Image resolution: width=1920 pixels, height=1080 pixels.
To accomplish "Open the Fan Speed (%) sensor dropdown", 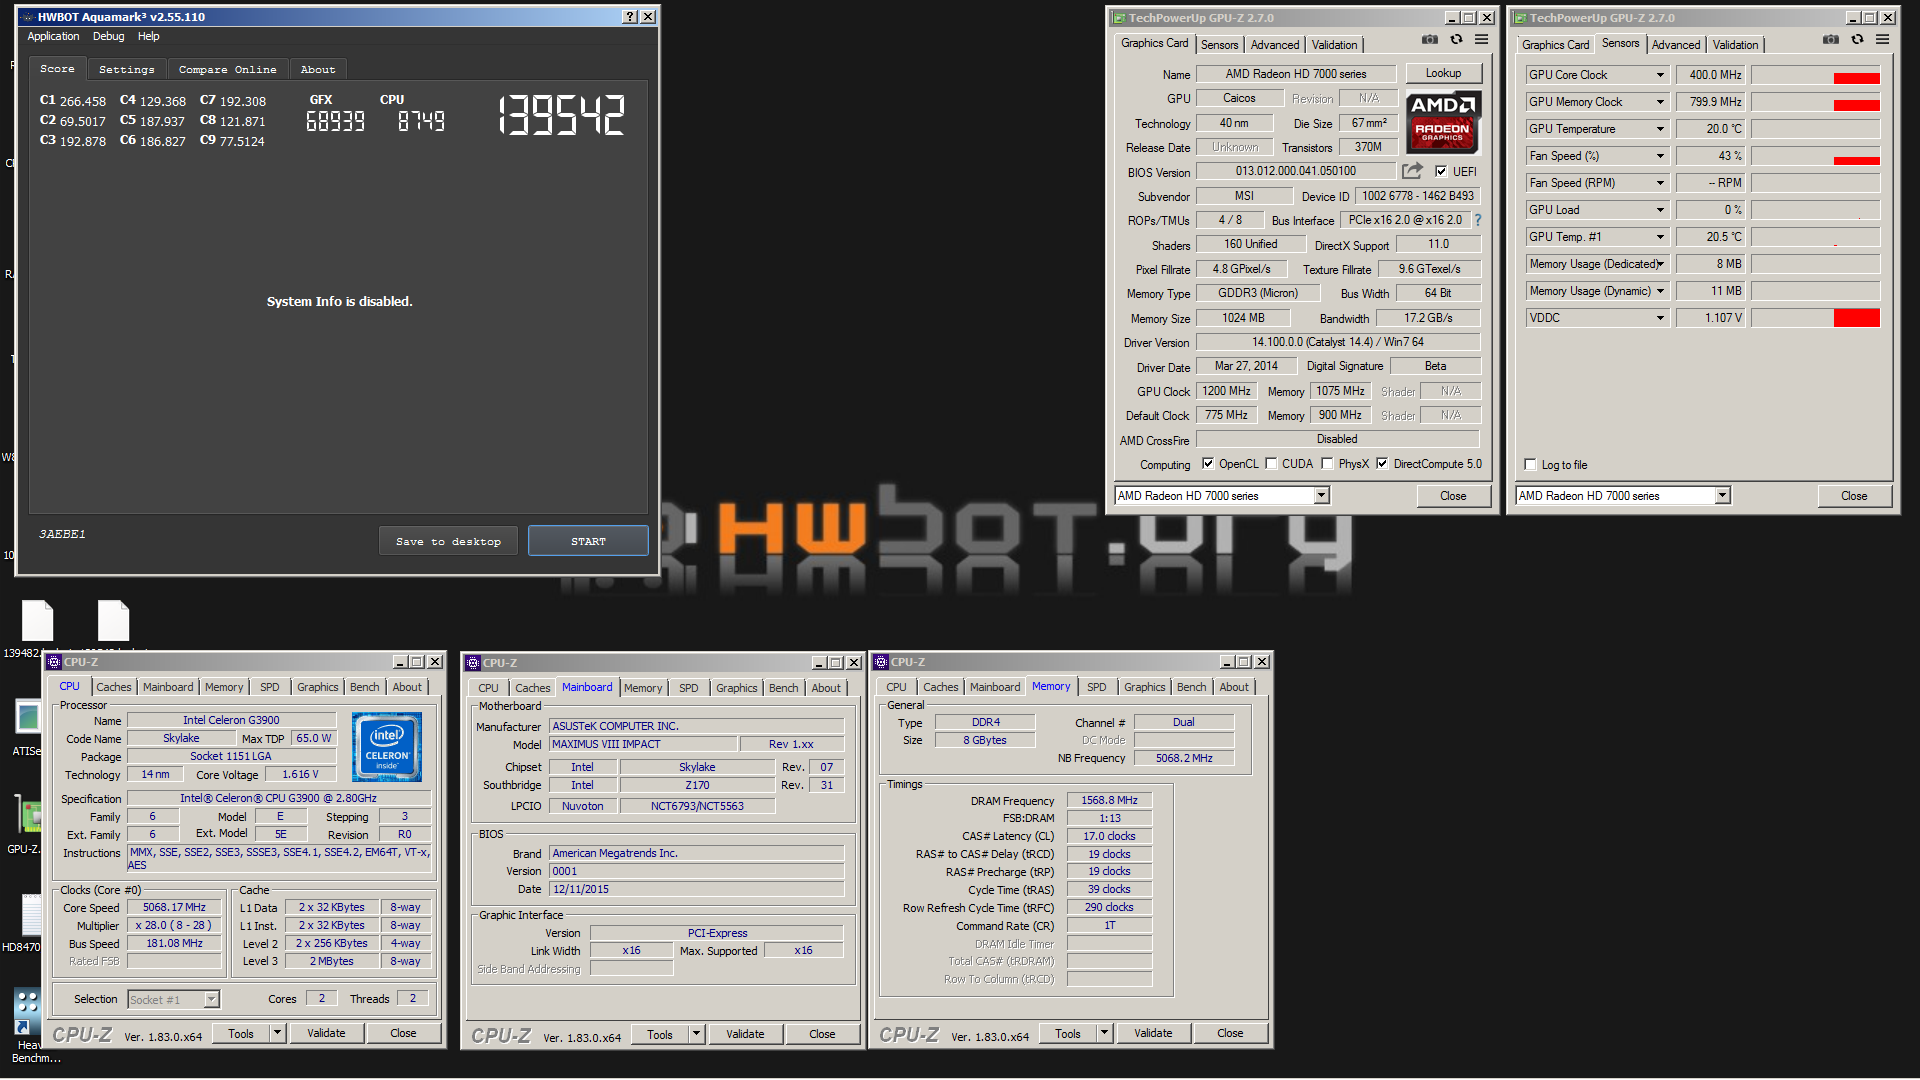I will pos(1660,156).
